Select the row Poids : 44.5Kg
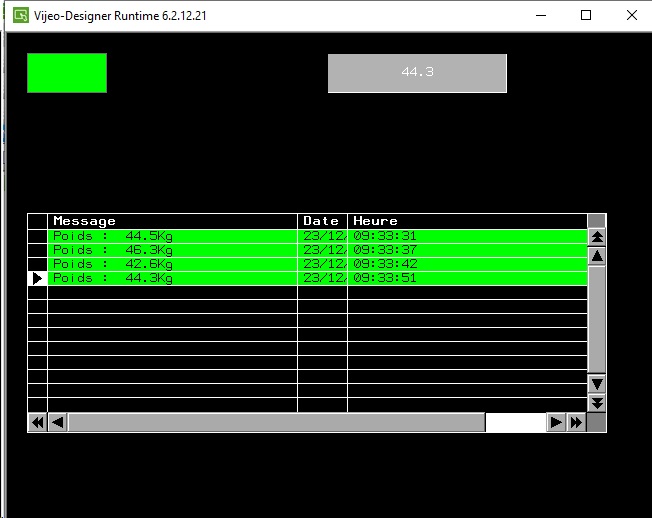652x518 pixels. tap(172, 236)
